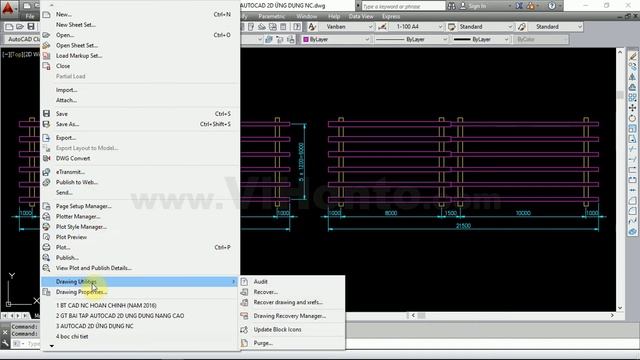Image resolution: width=640 pixels, height=360 pixels.
Task: Click Save icon in the Standard toolbar
Action: coord(31,27)
